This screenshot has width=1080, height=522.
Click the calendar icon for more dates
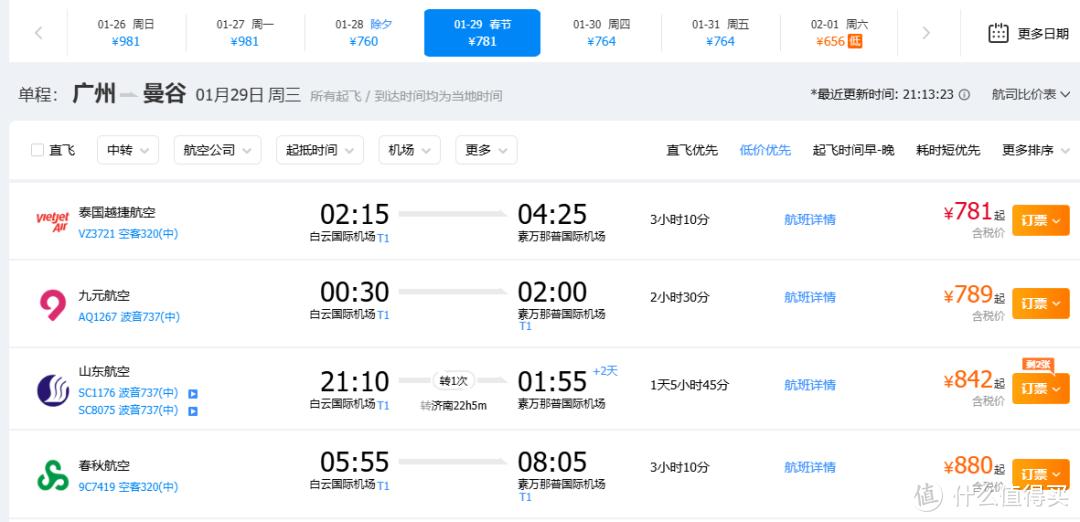tap(998, 33)
